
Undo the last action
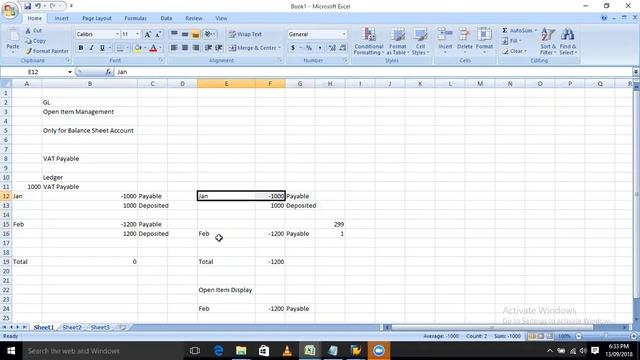(38, 6)
